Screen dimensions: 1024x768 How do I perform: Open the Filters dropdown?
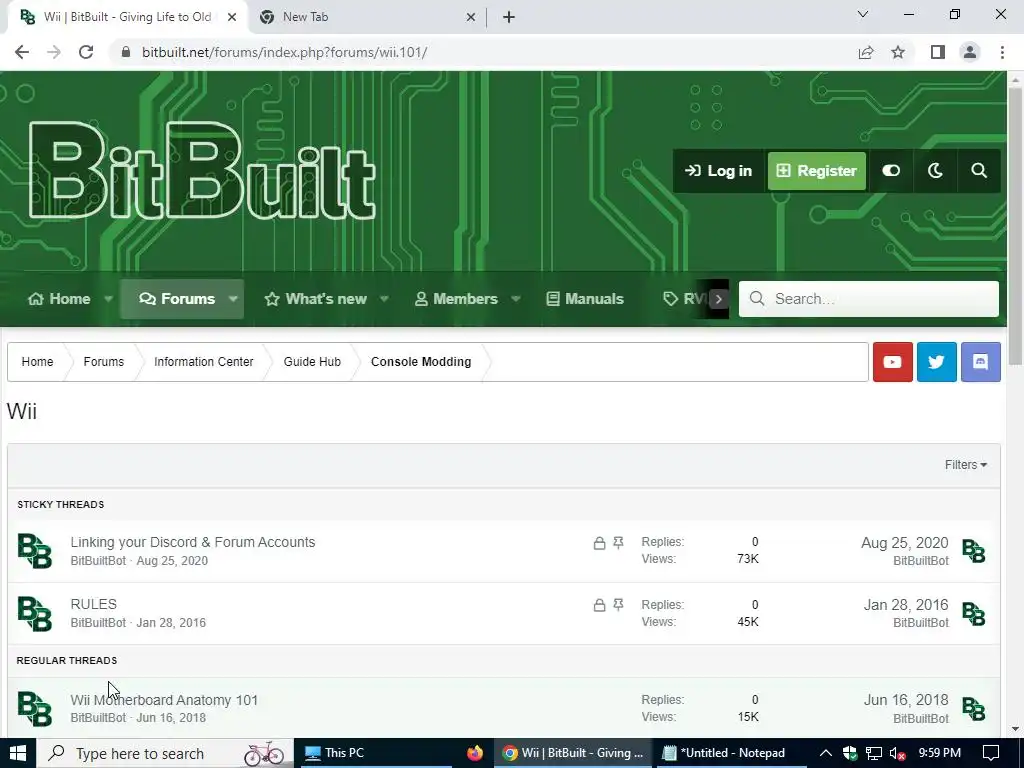pos(965,465)
